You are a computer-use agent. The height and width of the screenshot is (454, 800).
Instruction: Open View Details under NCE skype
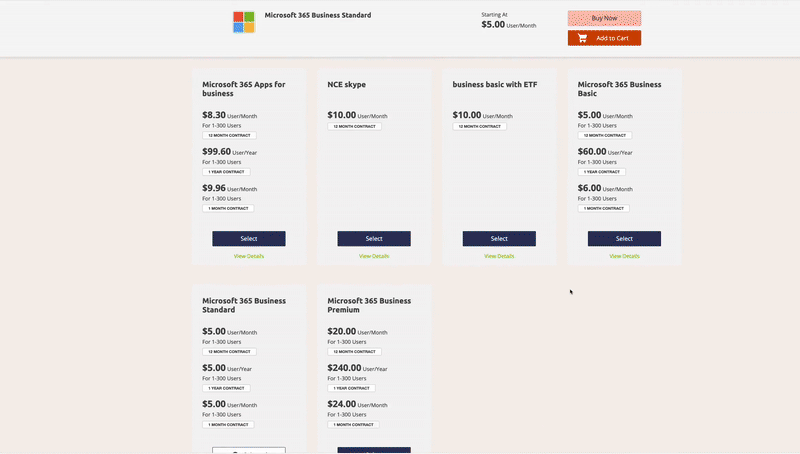pos(374,256)
